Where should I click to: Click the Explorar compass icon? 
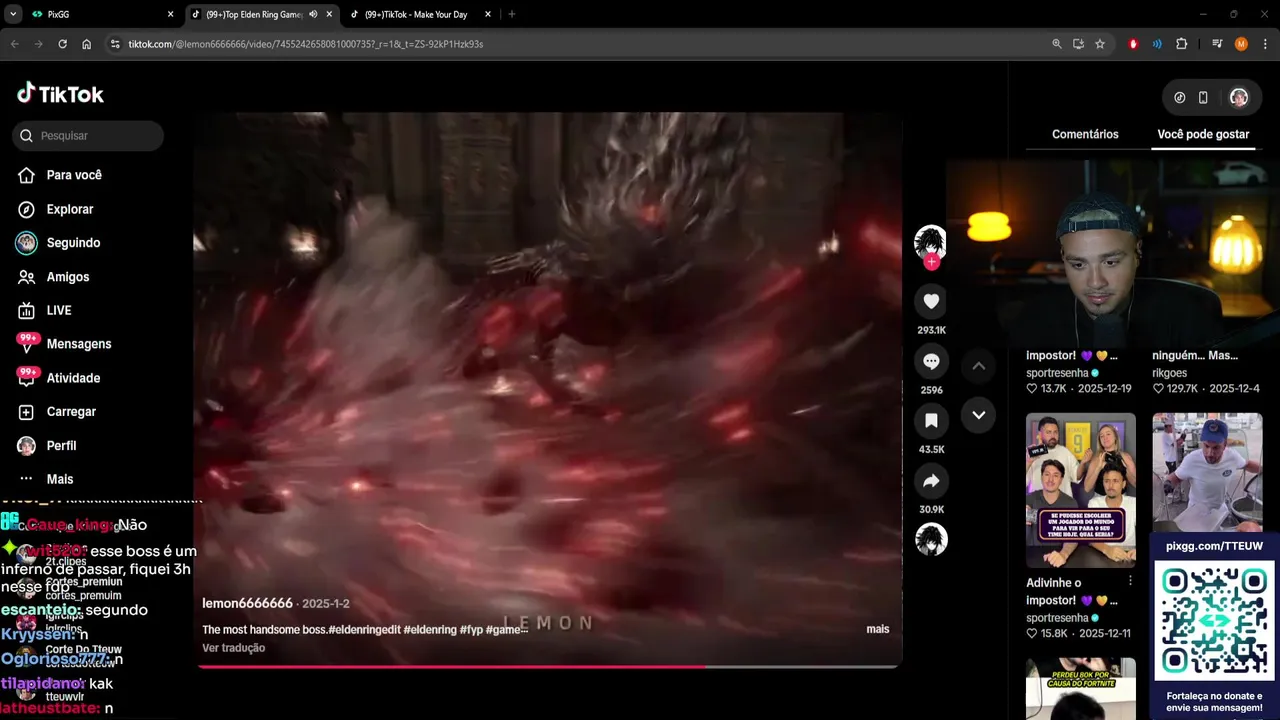point(27,209)
